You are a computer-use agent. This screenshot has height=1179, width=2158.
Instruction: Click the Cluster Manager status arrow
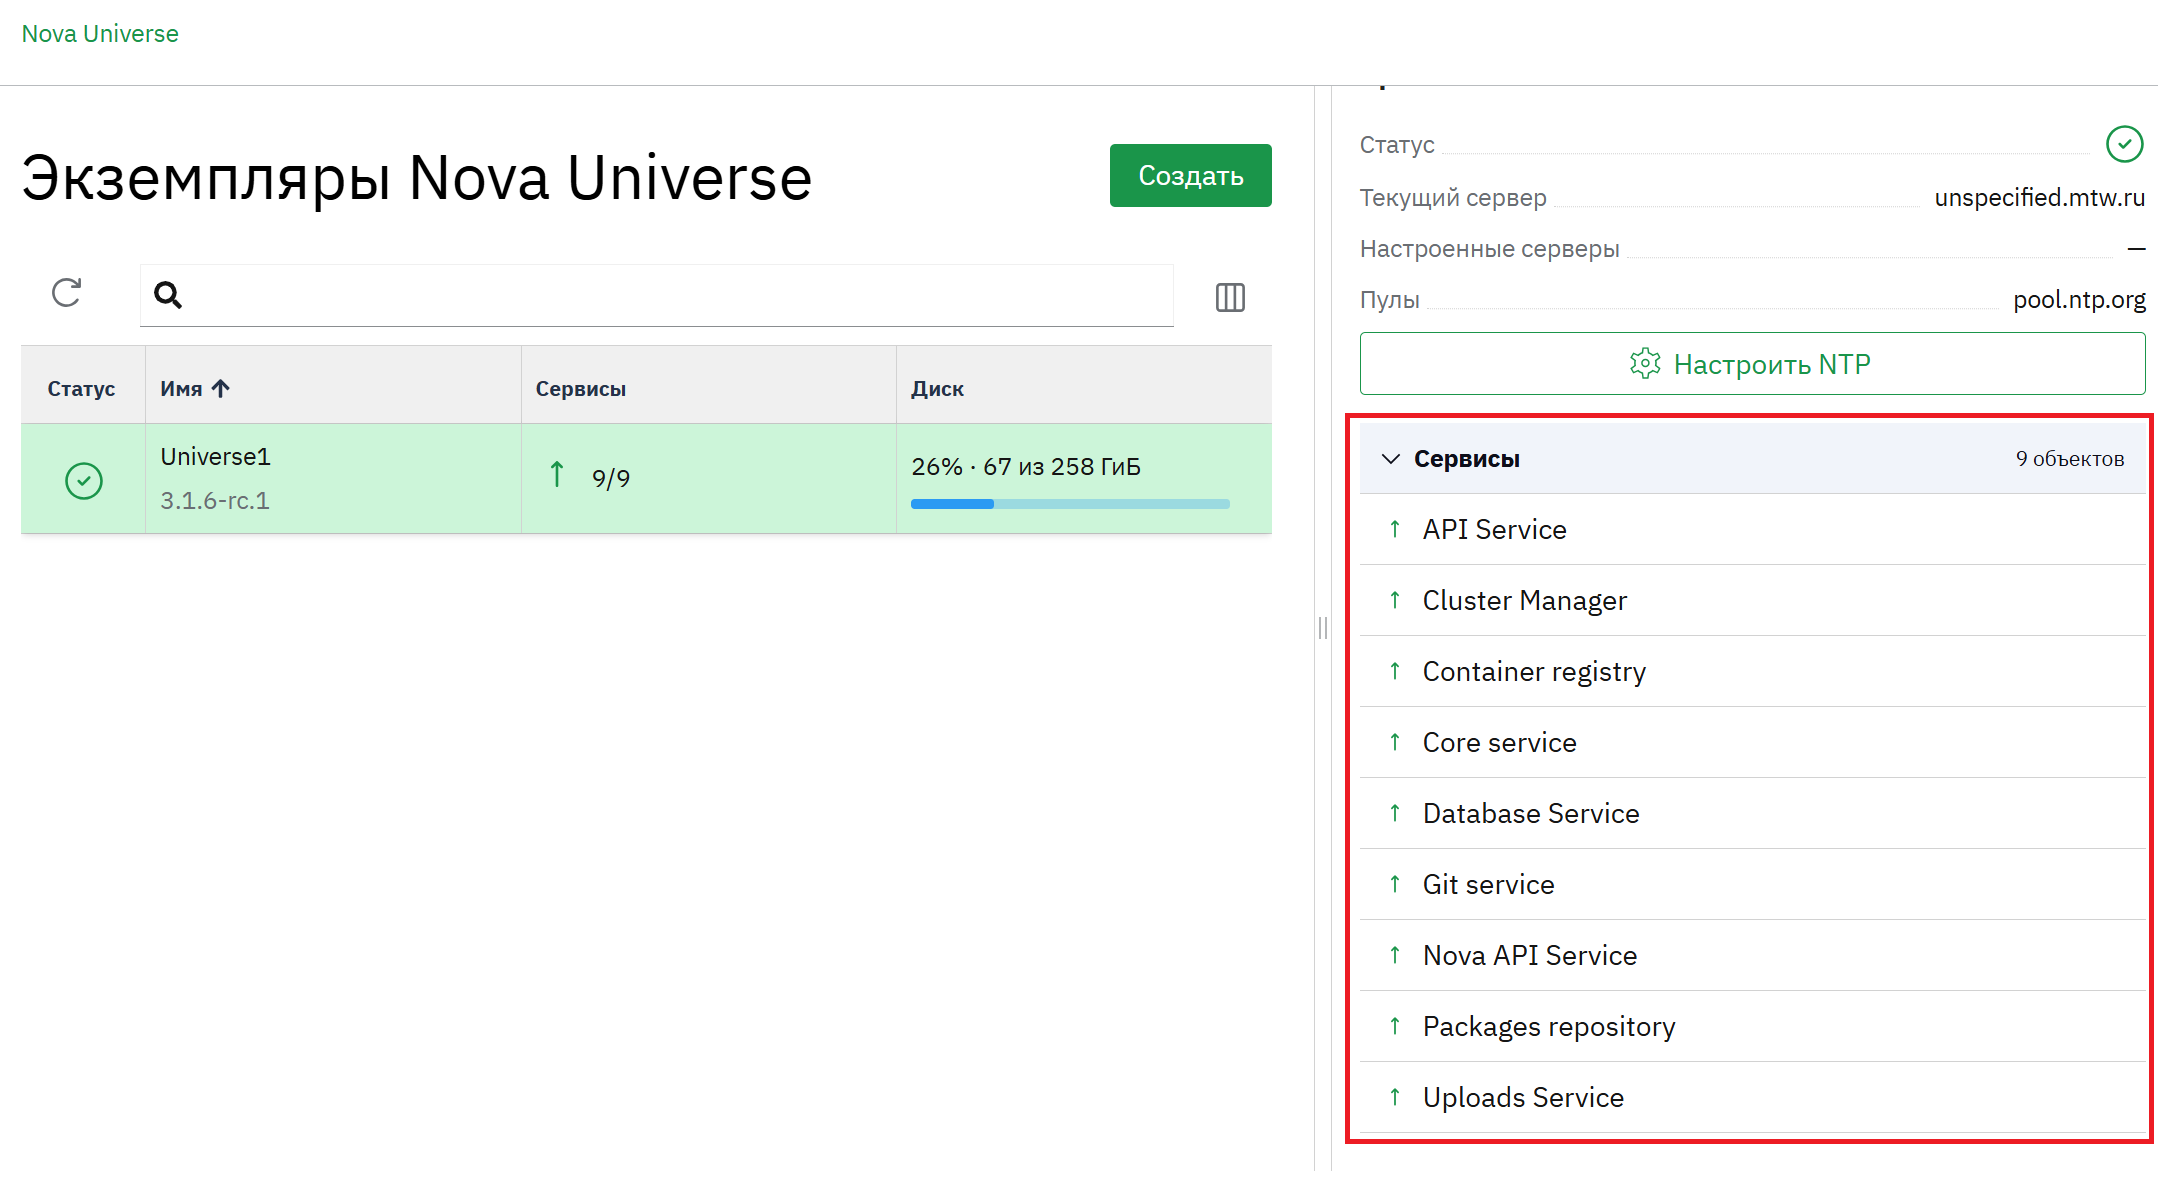click(x=1395, y=599)
